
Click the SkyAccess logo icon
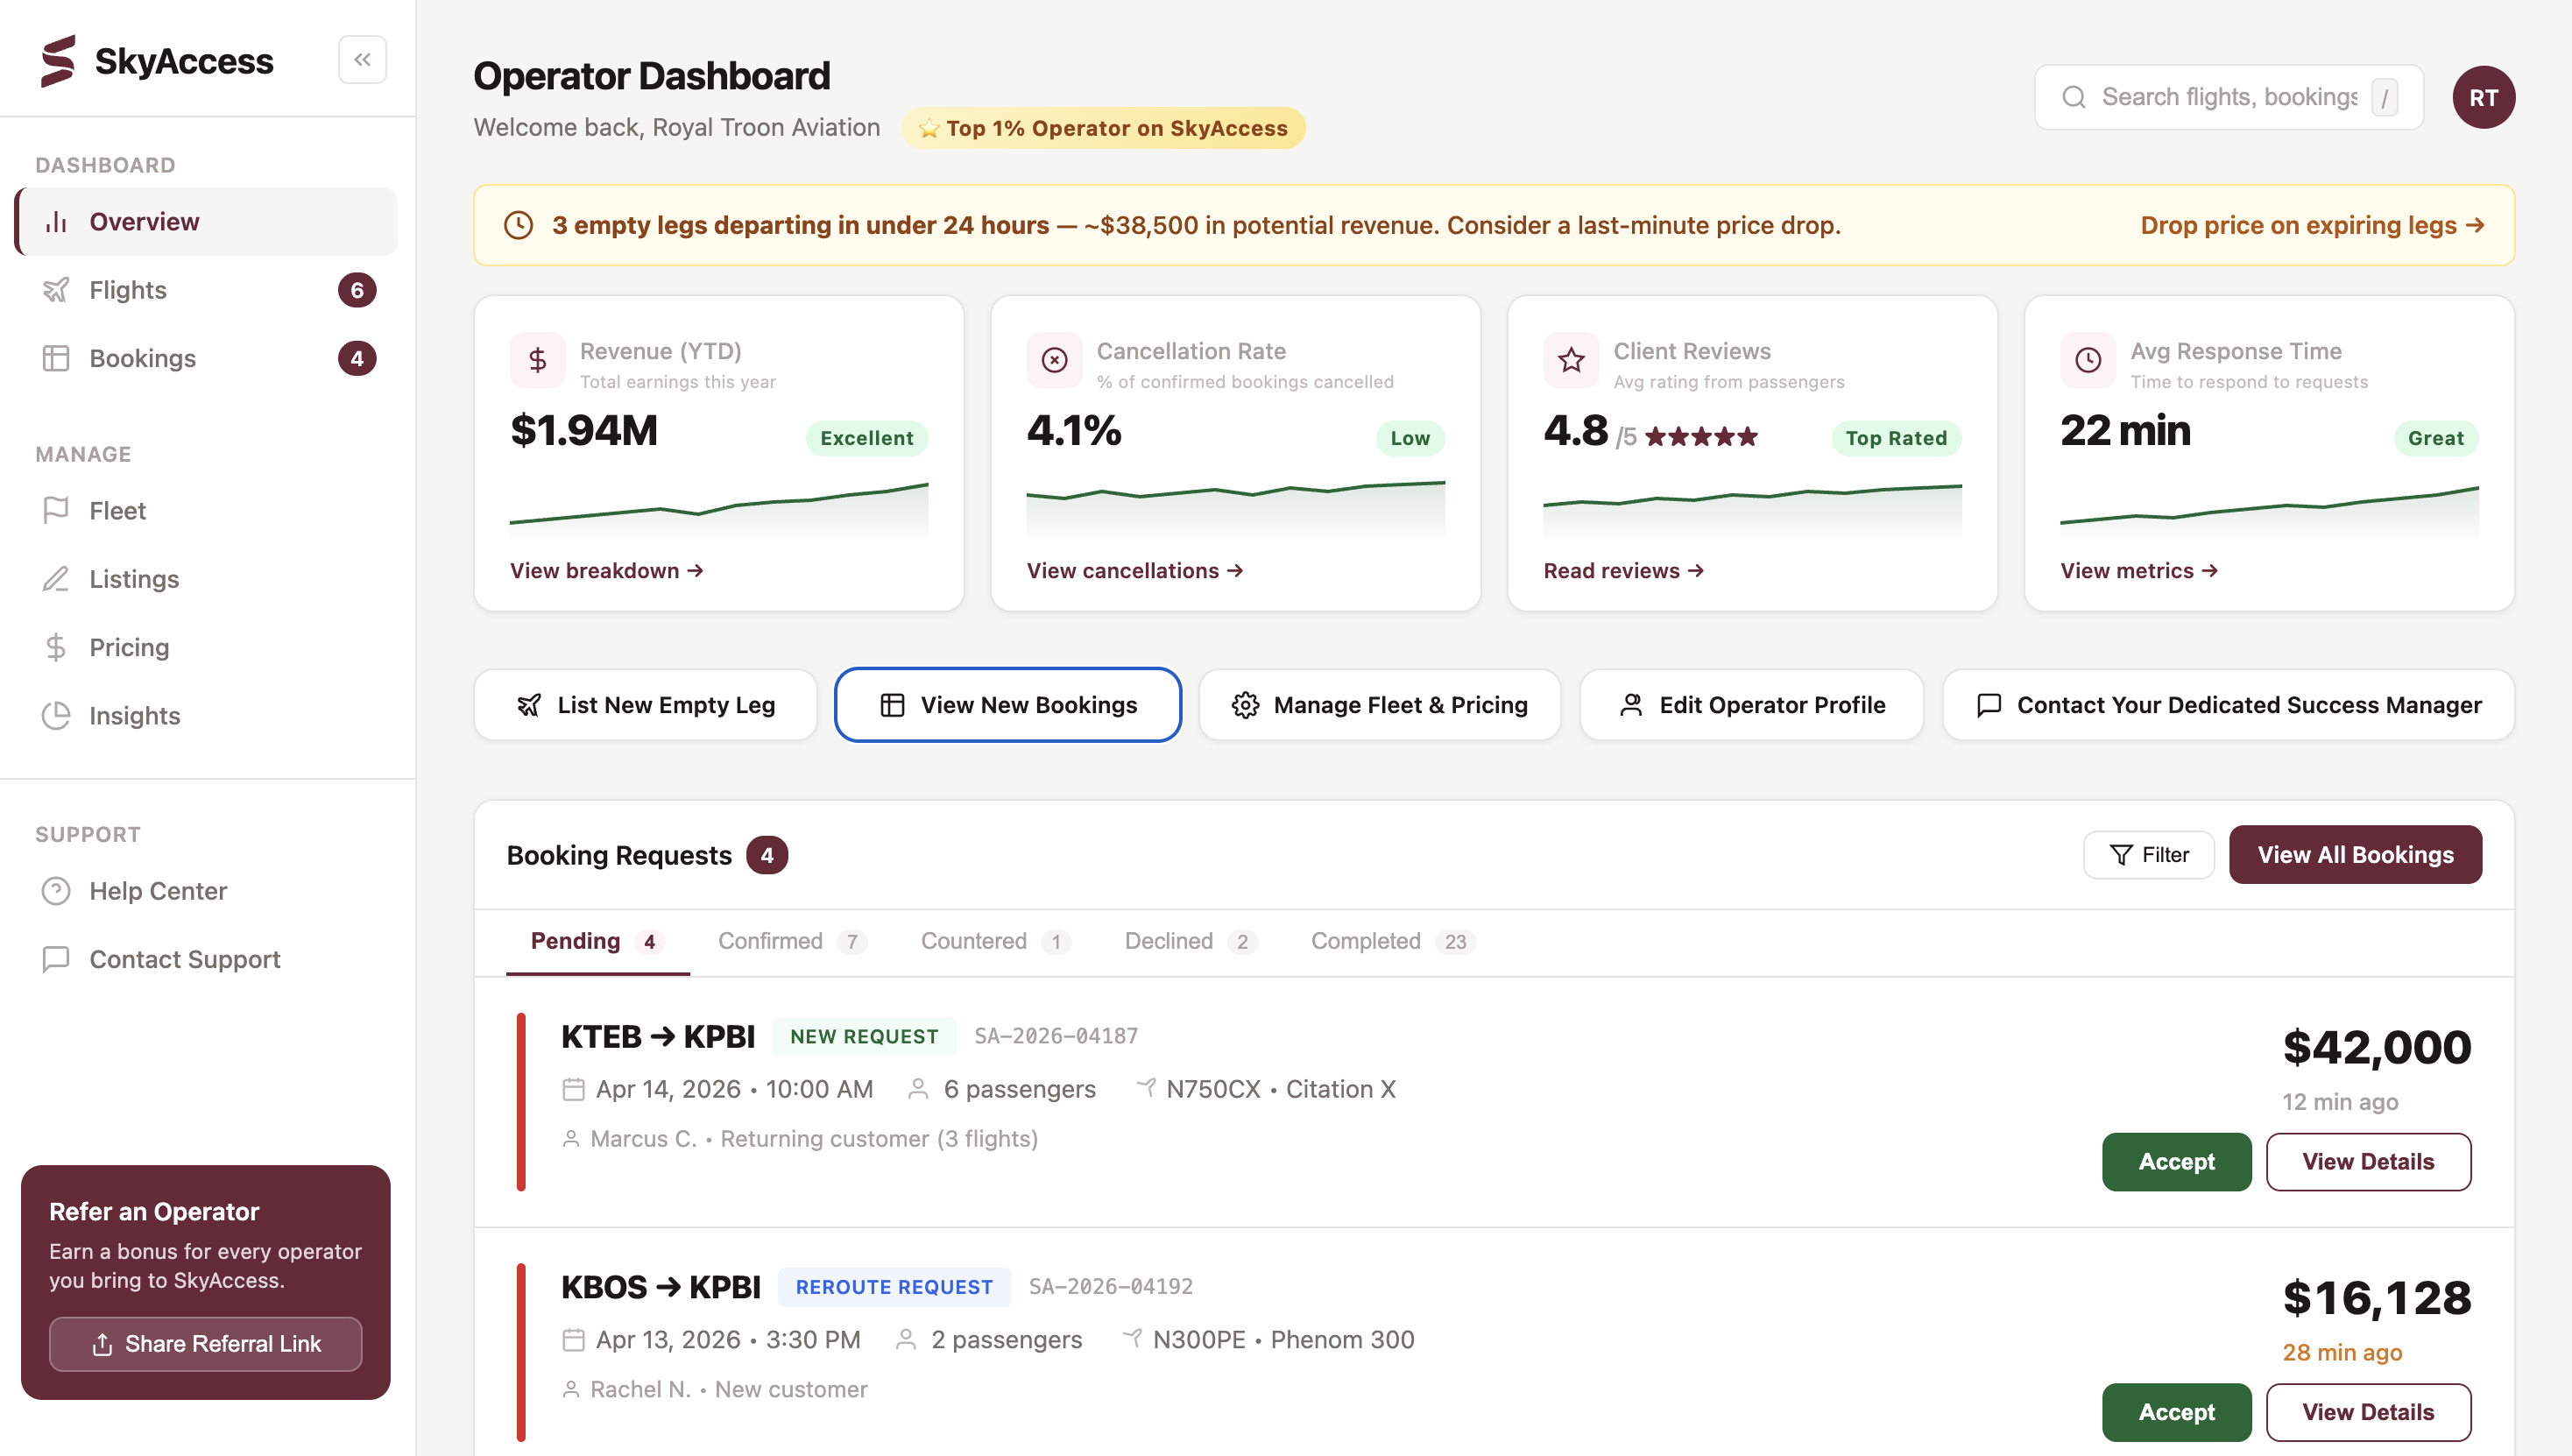(58, 61)
